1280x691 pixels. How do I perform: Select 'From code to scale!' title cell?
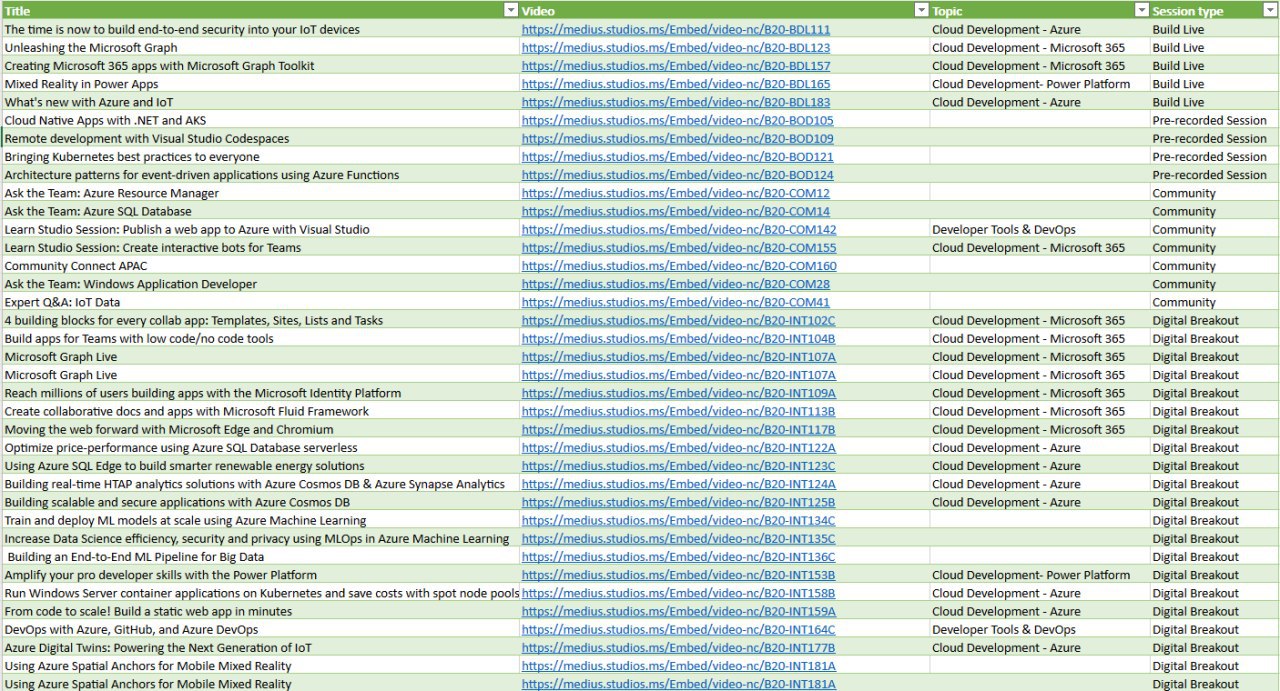(x=260, y=611)
